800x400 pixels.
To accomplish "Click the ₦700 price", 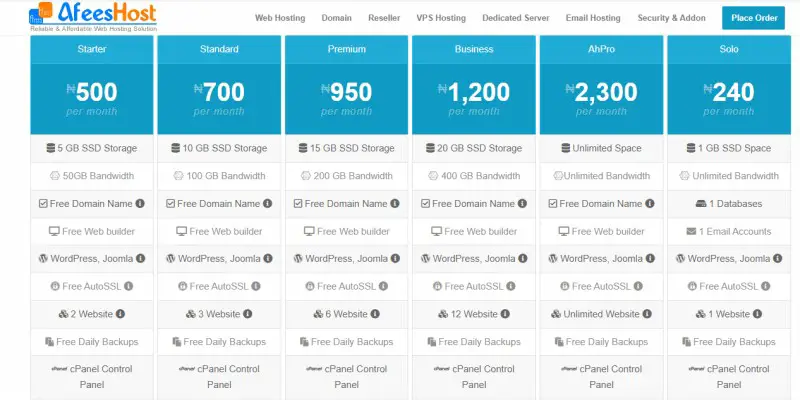I will (x=219, y=92).
